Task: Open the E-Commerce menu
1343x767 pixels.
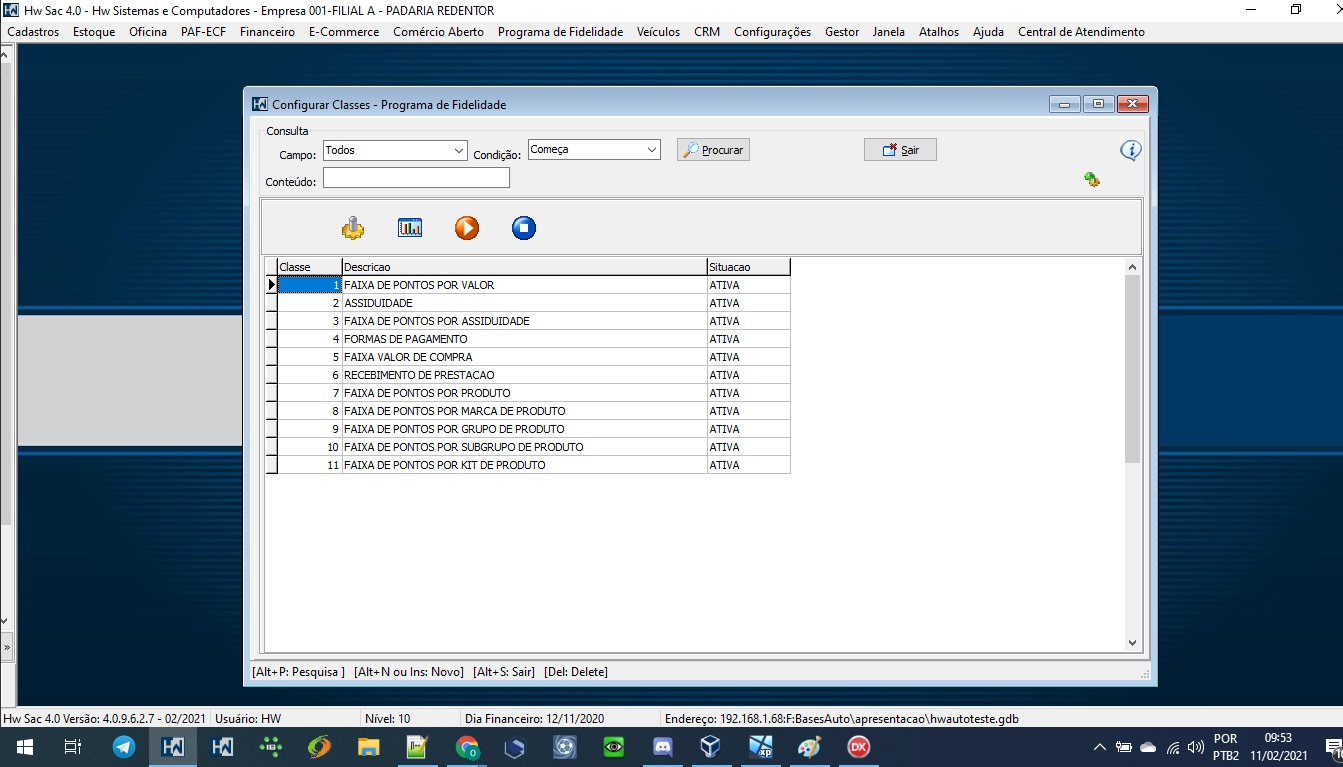Action: 344,32
